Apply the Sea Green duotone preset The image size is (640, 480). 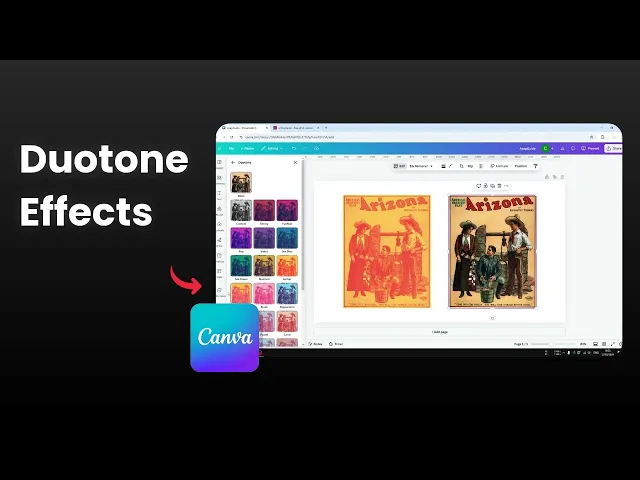pyautogui.click(x=241, y=266)
